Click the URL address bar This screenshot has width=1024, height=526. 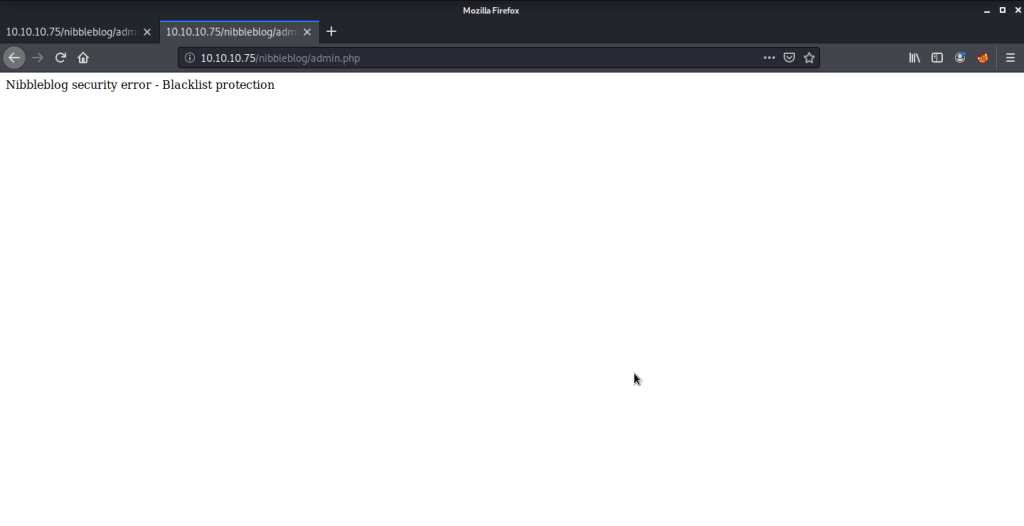(470, 58)
